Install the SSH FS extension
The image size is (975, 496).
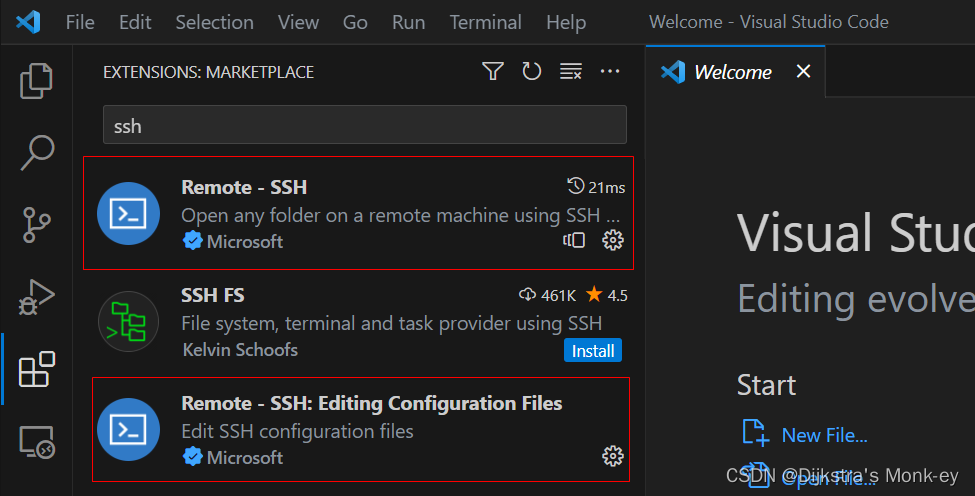coord(592,350)
